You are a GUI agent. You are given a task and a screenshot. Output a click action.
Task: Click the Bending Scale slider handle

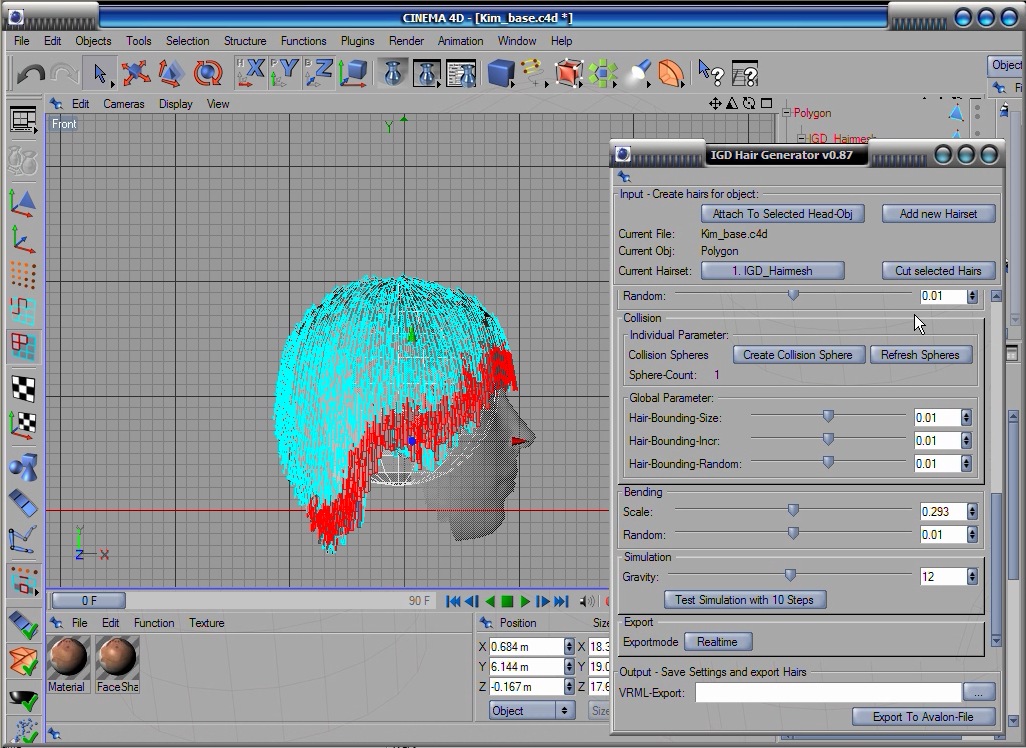coord(793,510)
